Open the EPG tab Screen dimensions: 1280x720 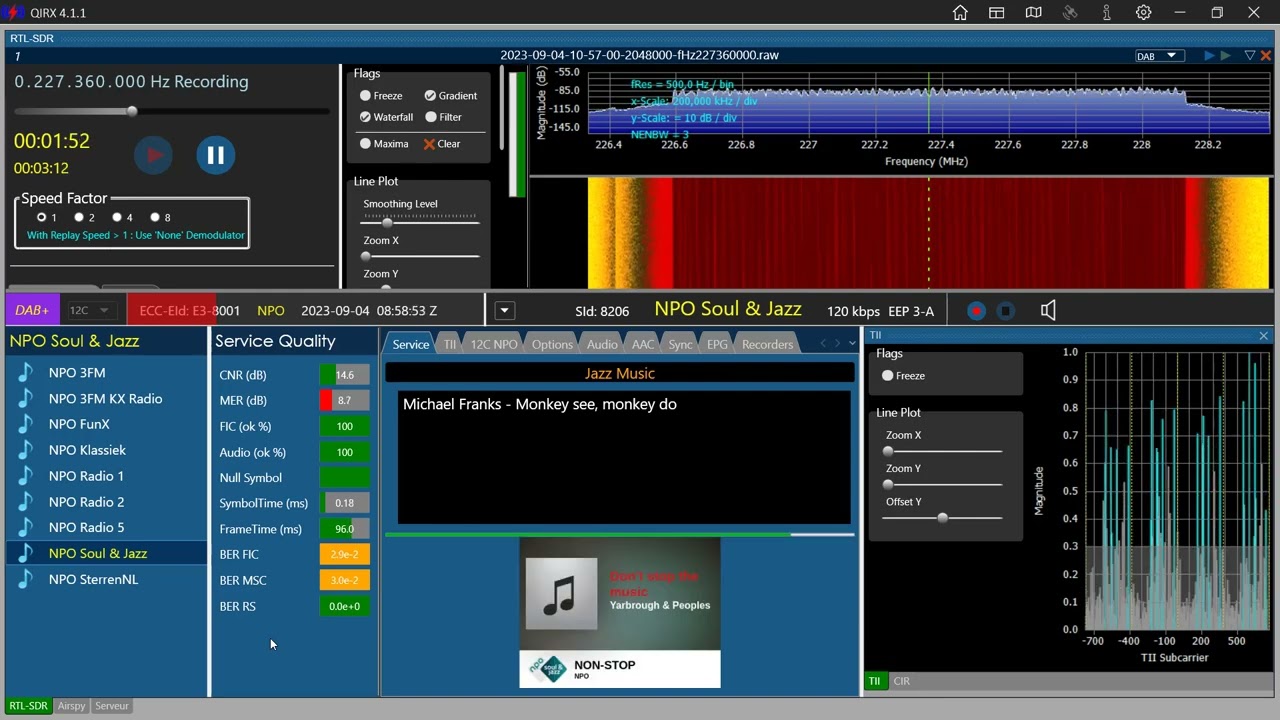[x=717, y=344]
